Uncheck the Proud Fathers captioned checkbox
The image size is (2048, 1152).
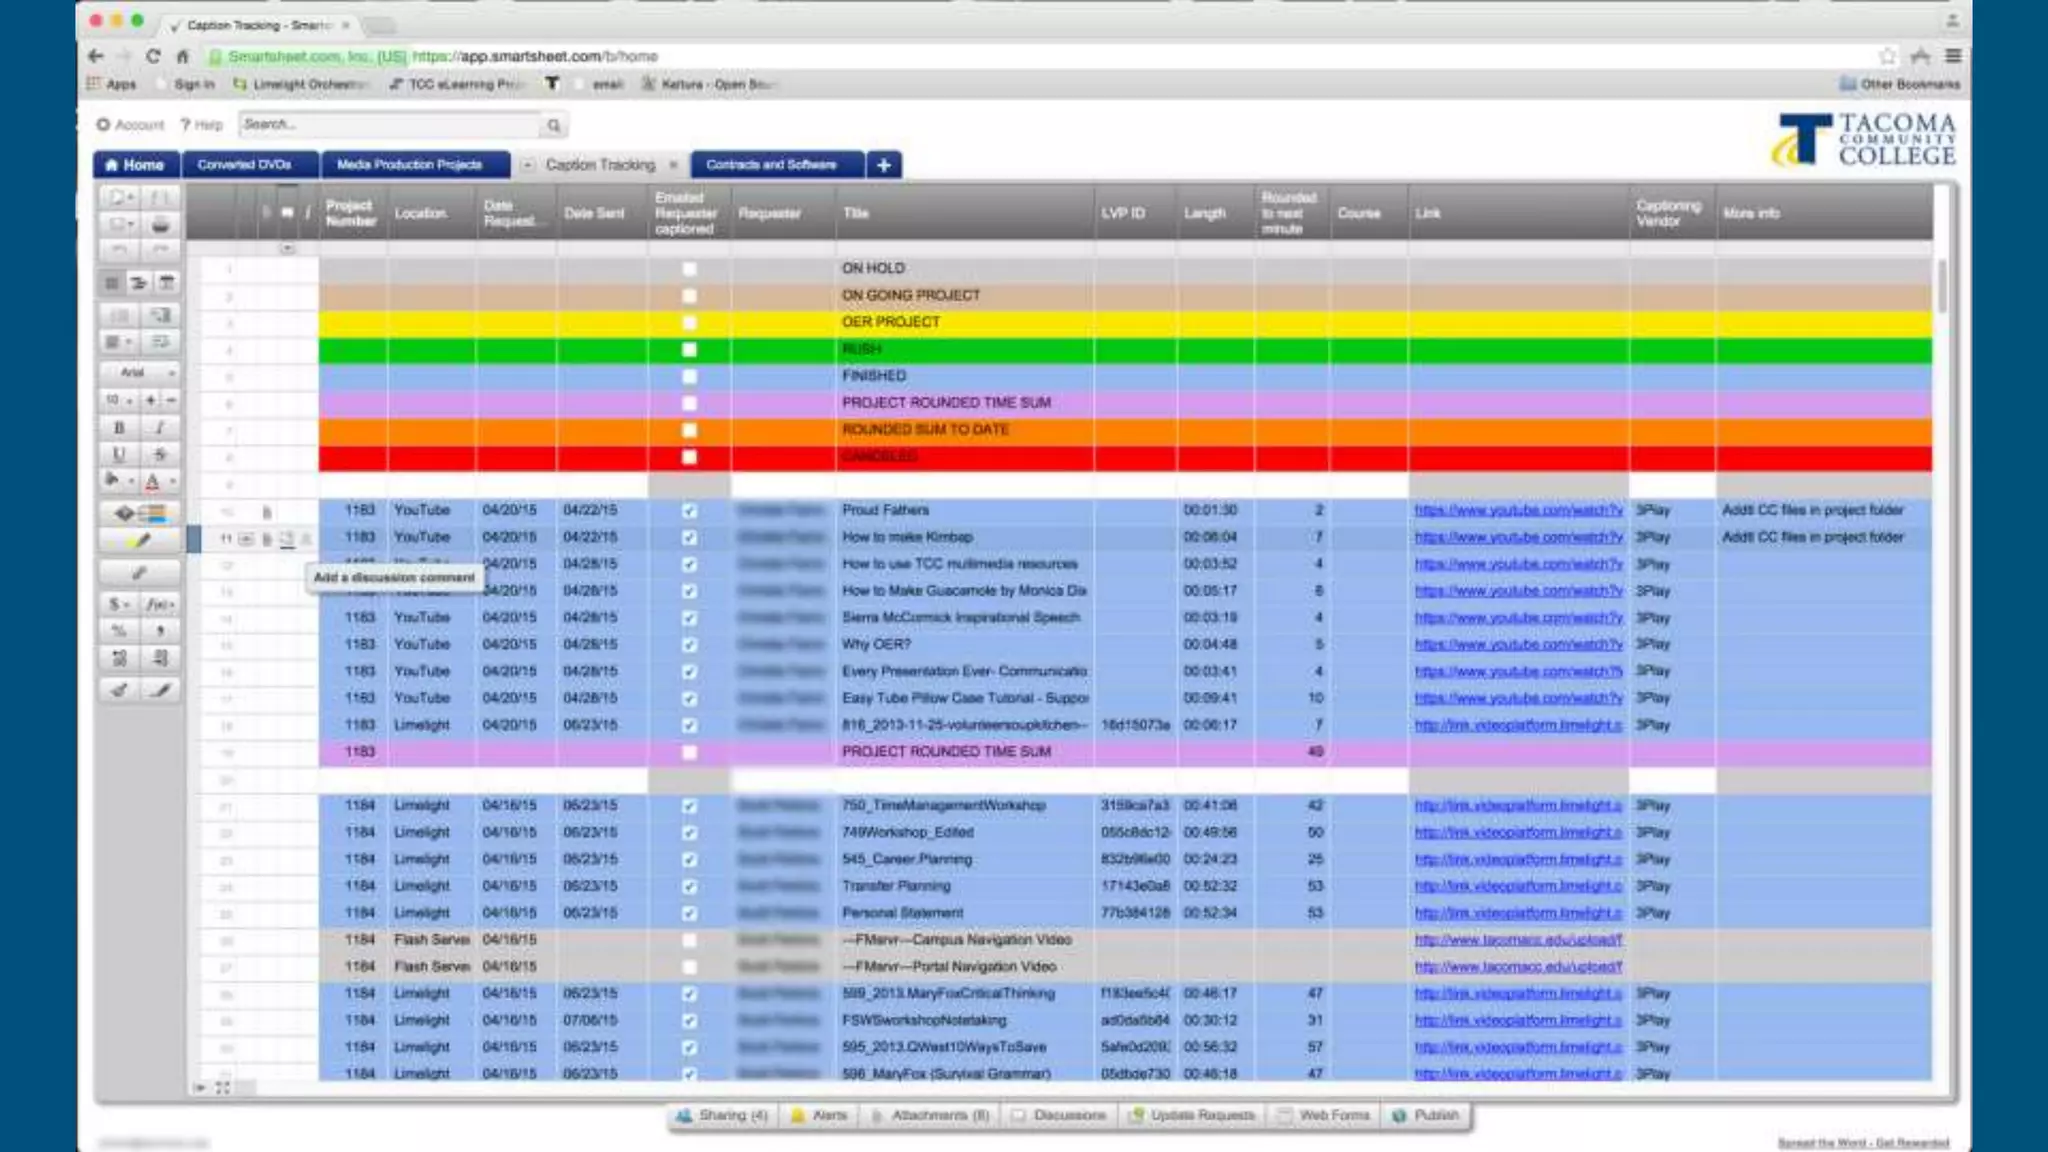point(689,511)
